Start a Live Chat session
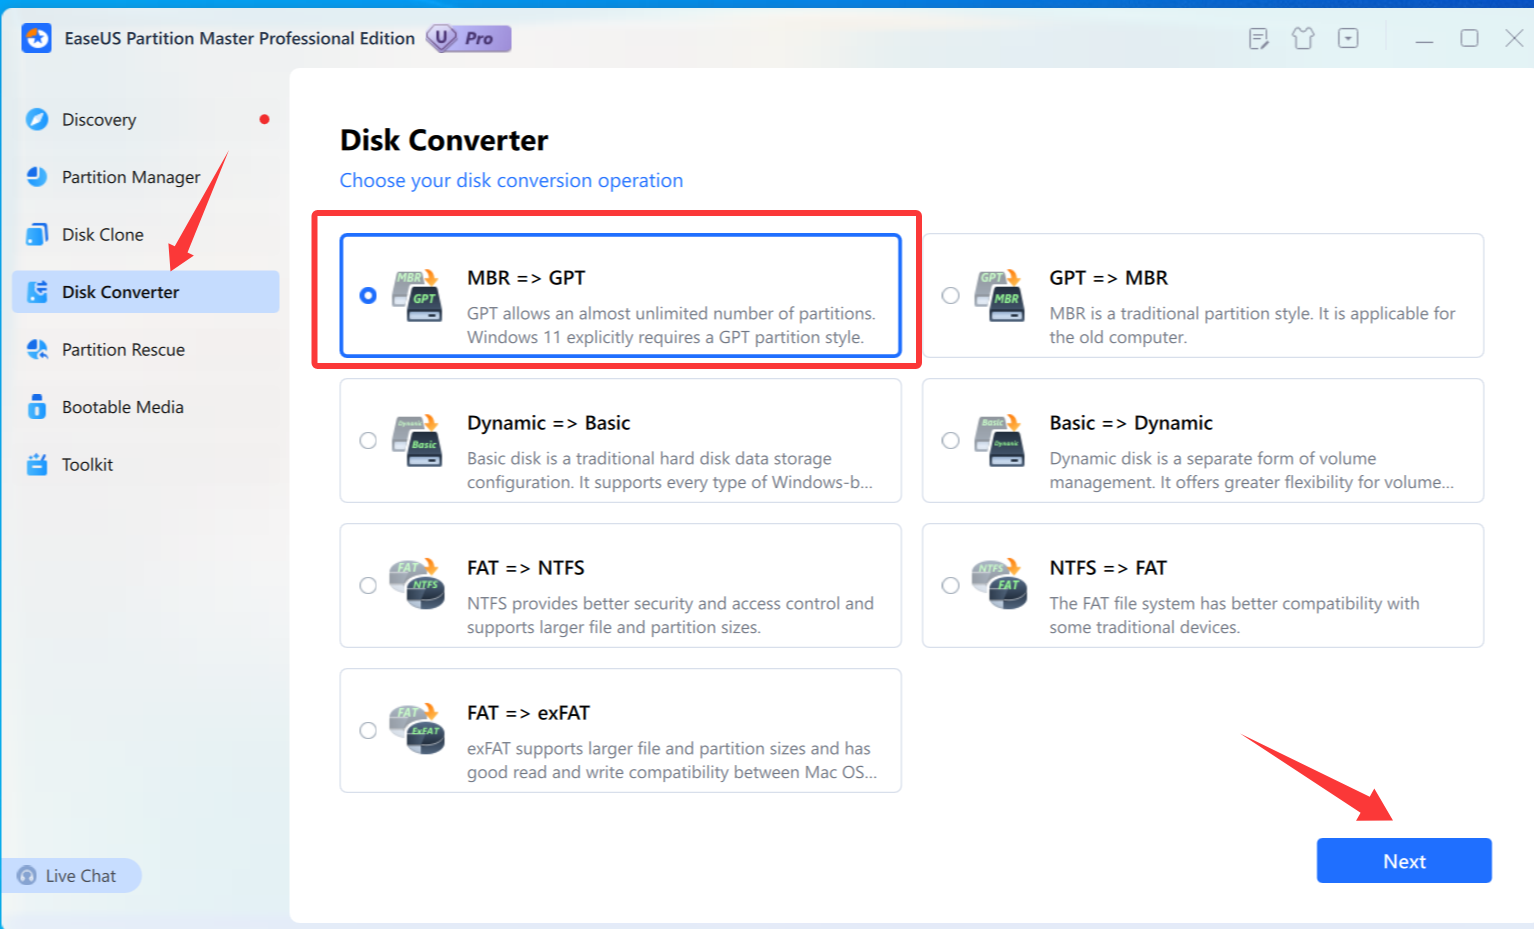Screen dimensions: 1534x929 (x=72, y=876)
